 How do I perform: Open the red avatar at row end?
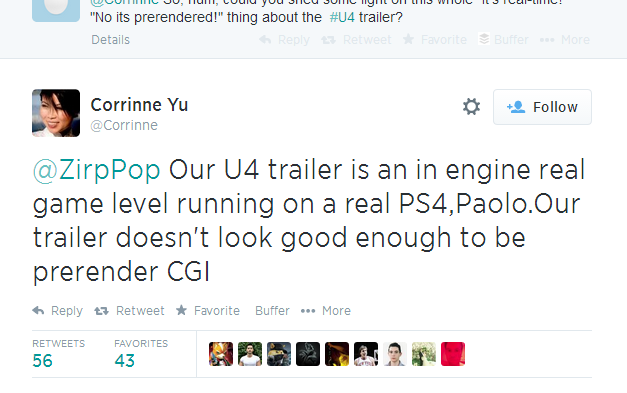pyautogui.click(x=453, y=354)
